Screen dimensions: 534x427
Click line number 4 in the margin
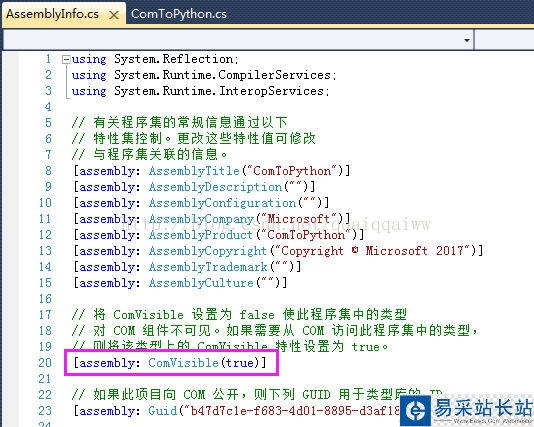pyautogui.click(x=48, y=107)
